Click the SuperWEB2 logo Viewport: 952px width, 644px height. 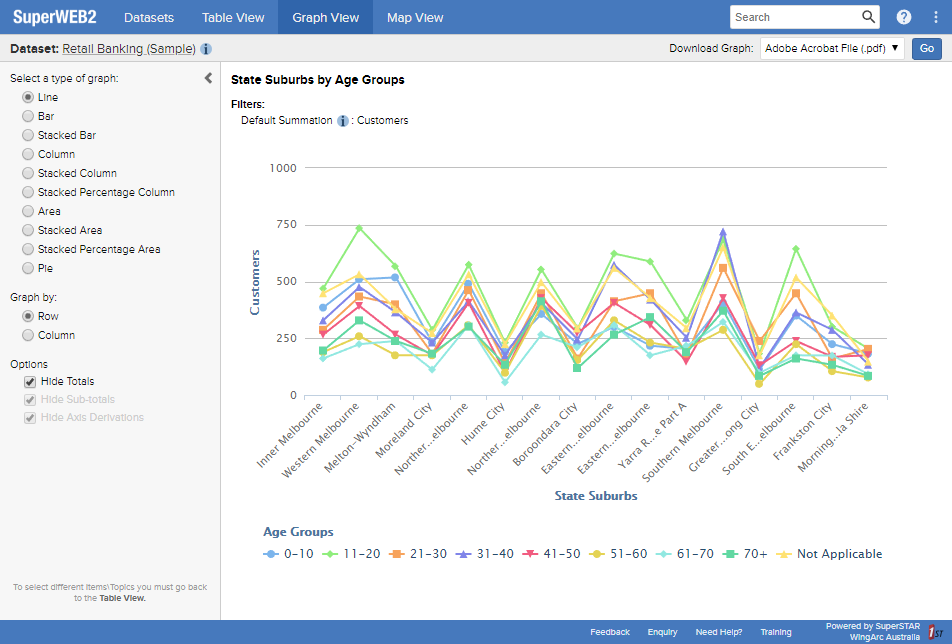tap(55, 17)
